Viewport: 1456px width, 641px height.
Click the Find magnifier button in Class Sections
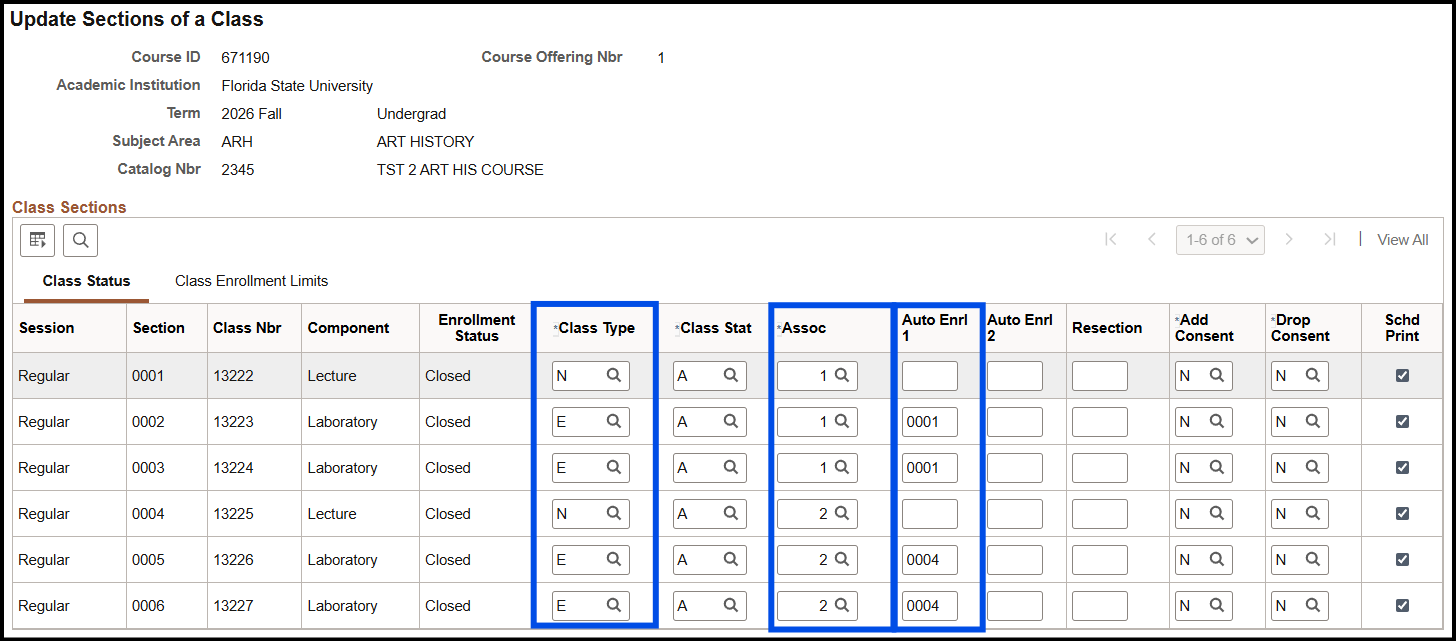point(80,240)
